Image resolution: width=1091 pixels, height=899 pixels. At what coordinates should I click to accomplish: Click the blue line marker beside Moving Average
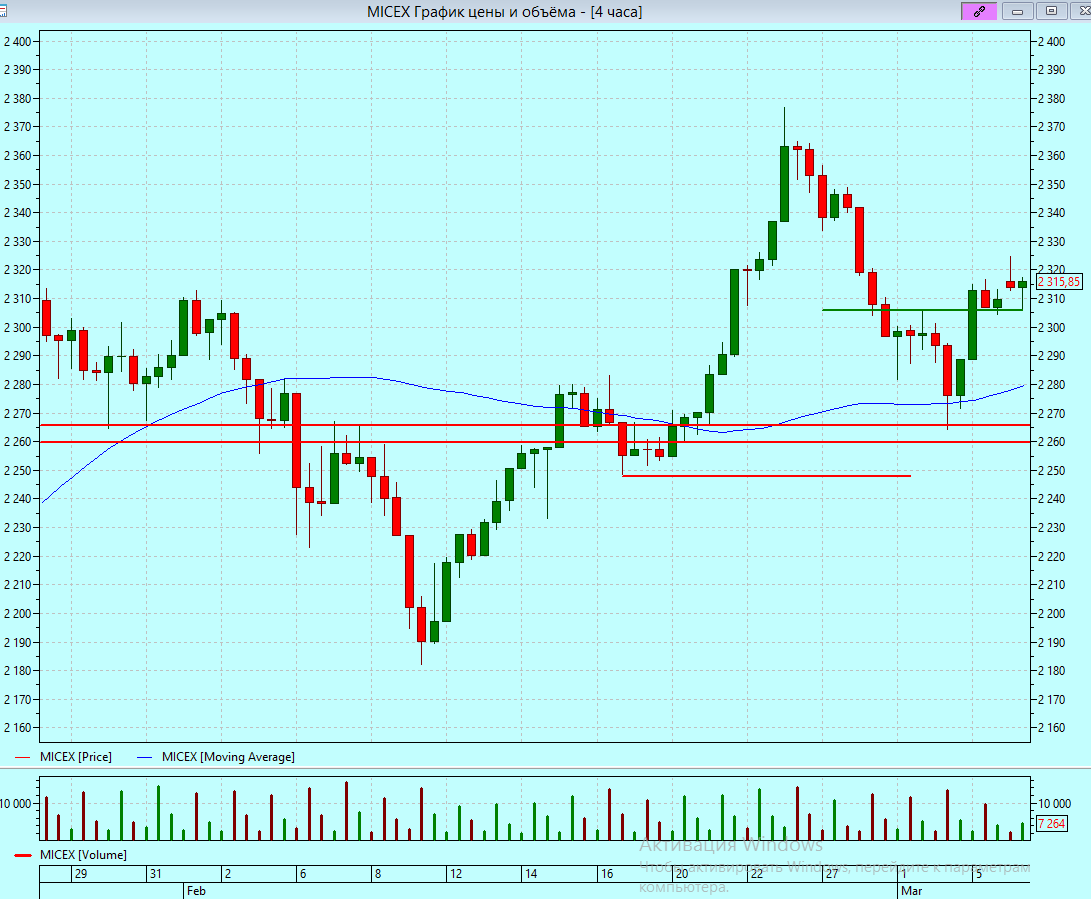[145, 758]
